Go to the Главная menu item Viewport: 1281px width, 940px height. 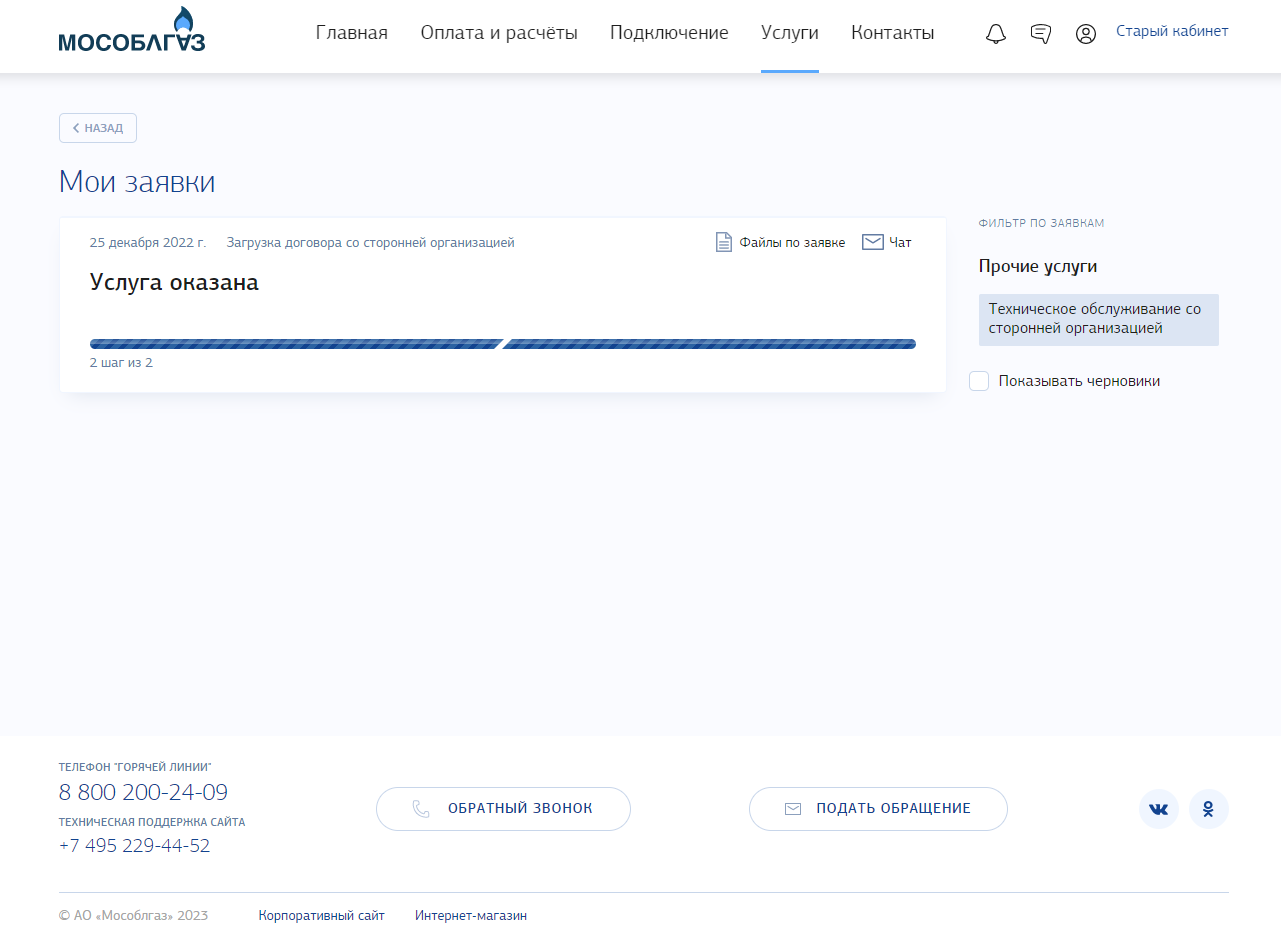tap(352, 33)
